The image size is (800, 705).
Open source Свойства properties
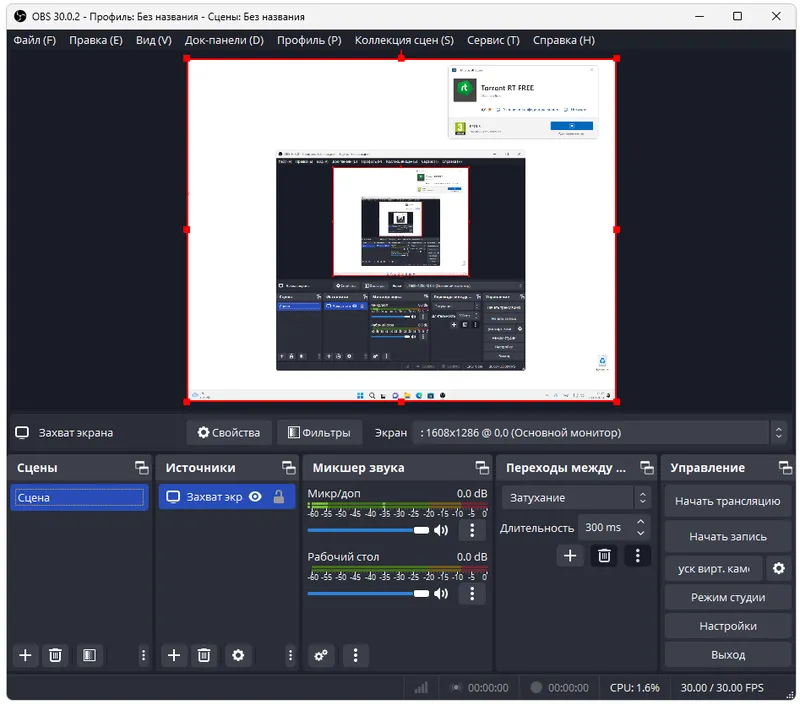coord(229,433)
